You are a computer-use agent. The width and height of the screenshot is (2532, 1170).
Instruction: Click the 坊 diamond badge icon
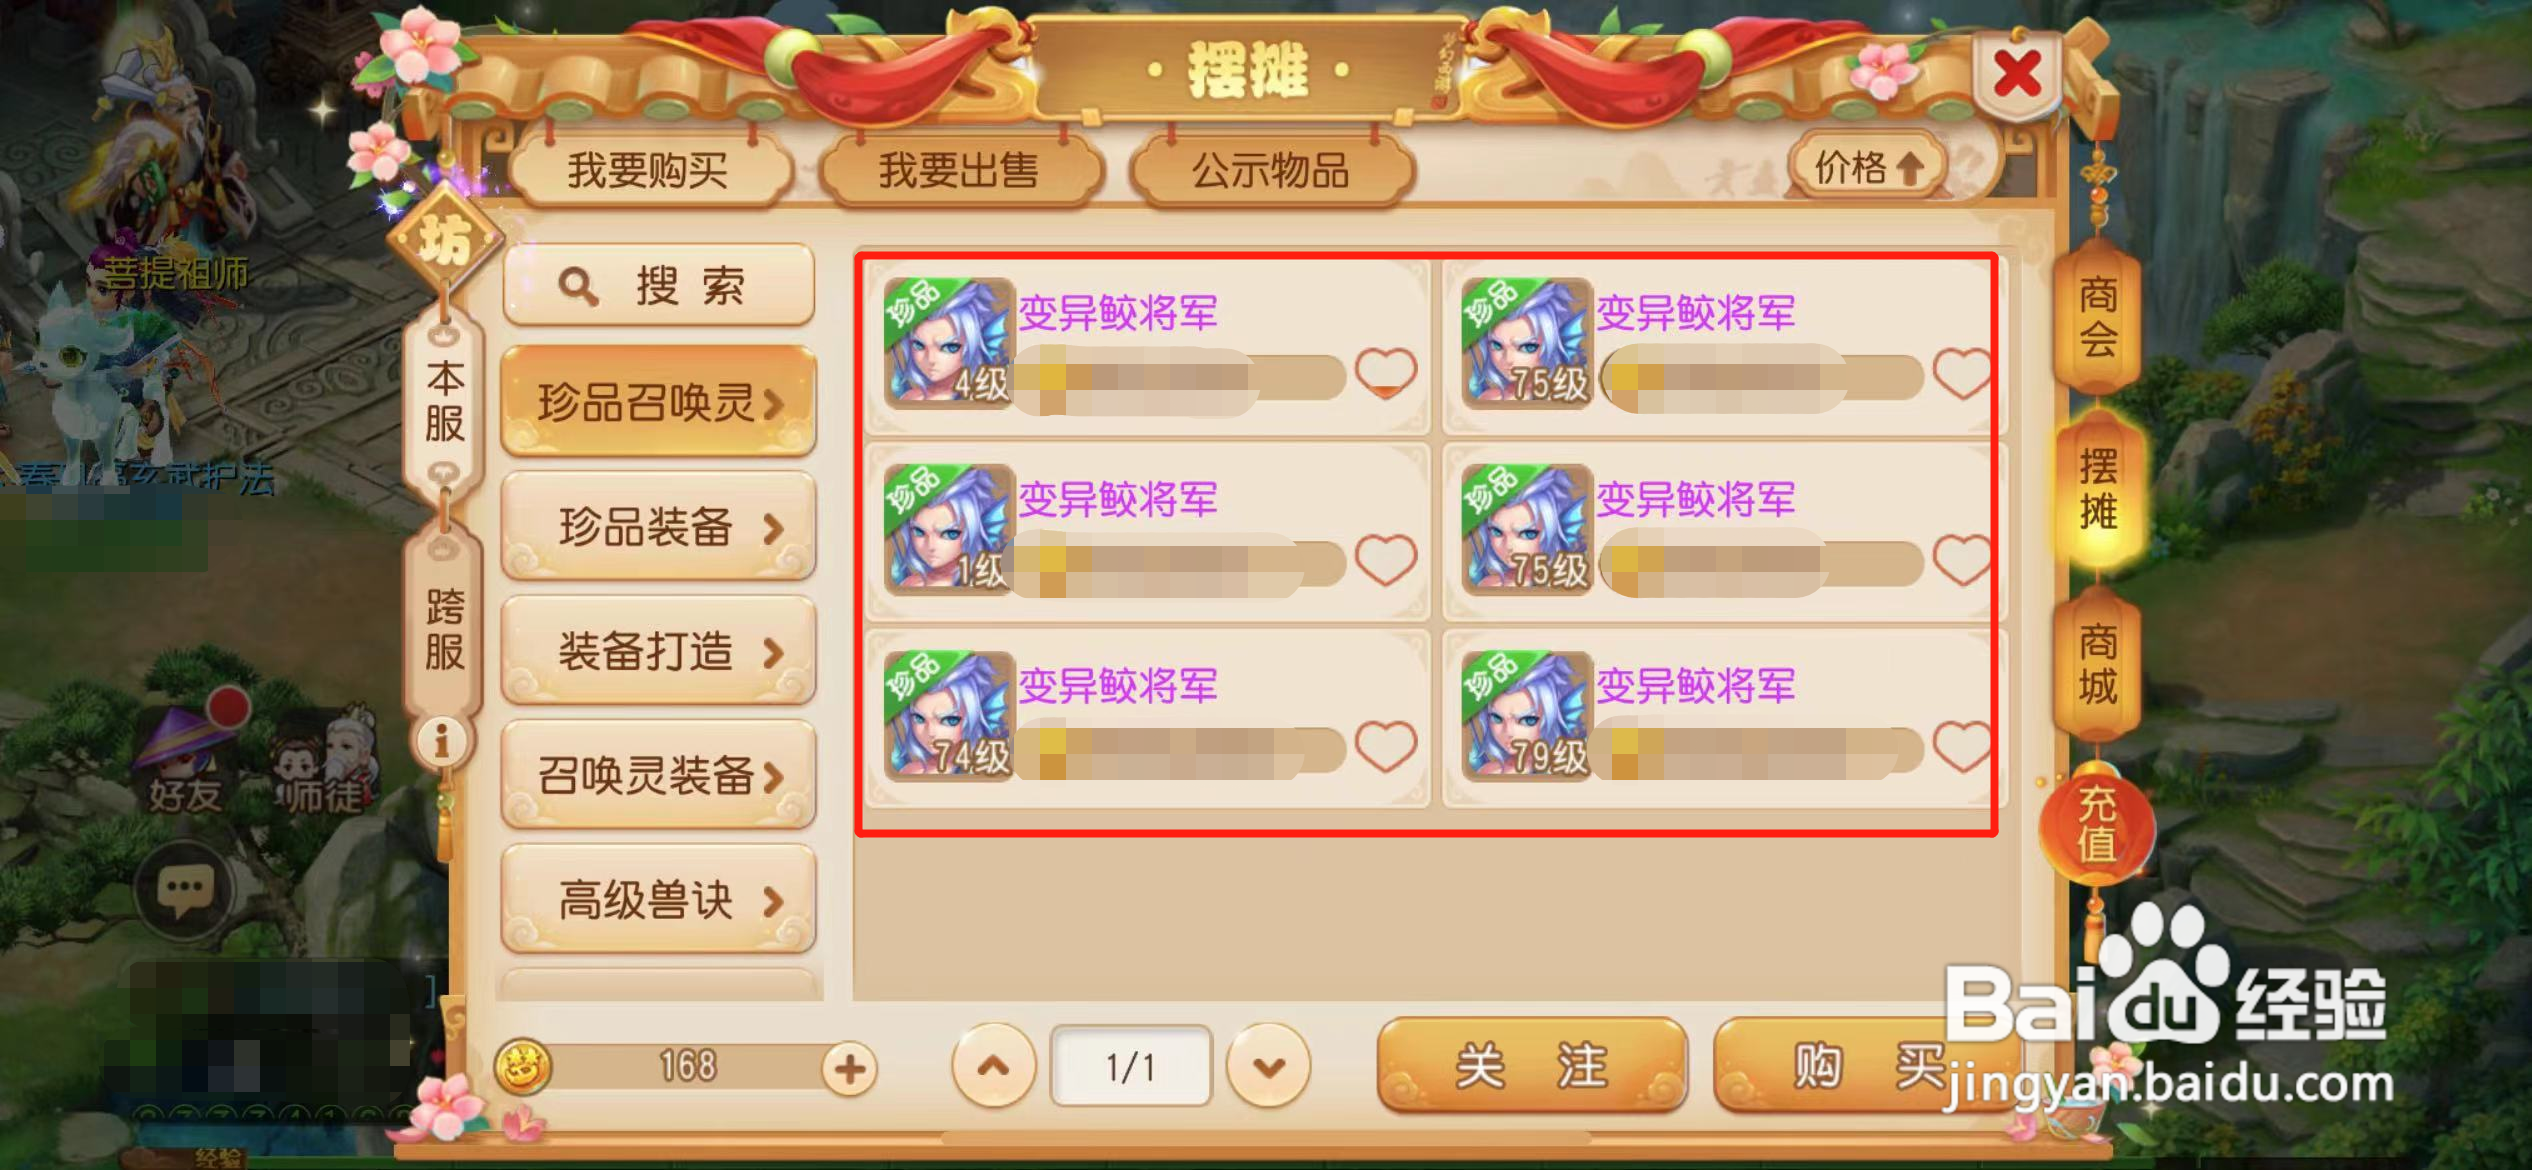444,239
